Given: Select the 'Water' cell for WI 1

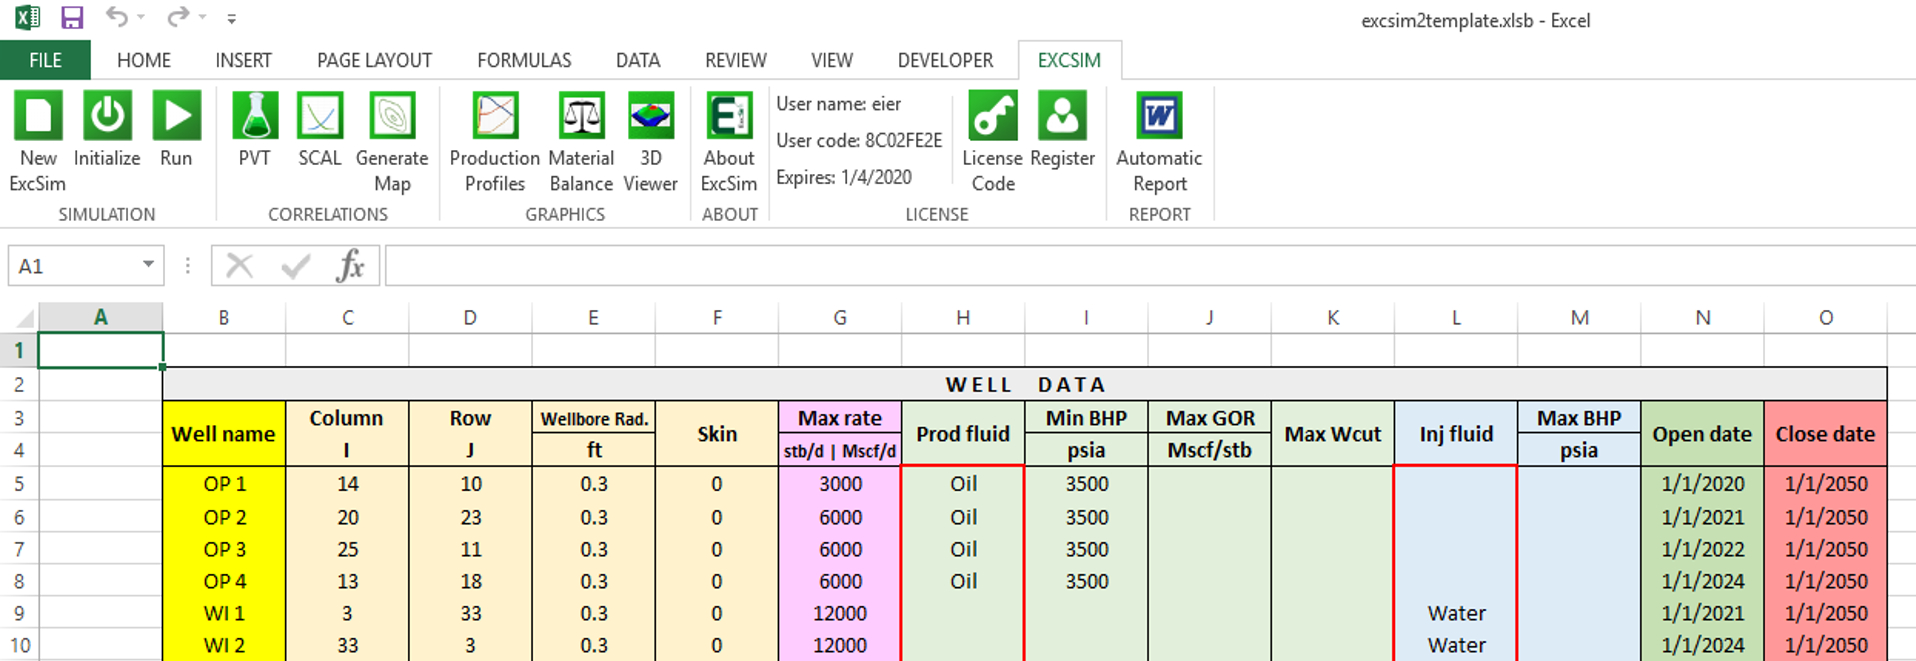Looking at the screenshot, I should tap(1456, 613).
